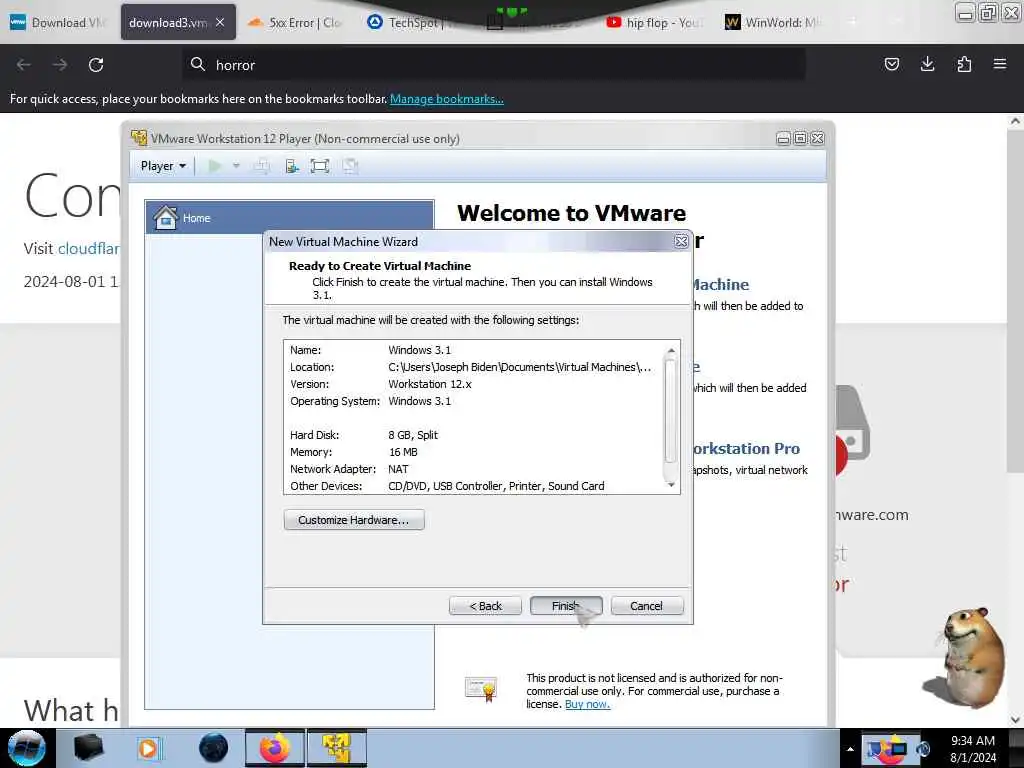Open the Firefox downloads icon
Image resolution: width=1024 pixels, height=768 pixels.
[927, 64]
